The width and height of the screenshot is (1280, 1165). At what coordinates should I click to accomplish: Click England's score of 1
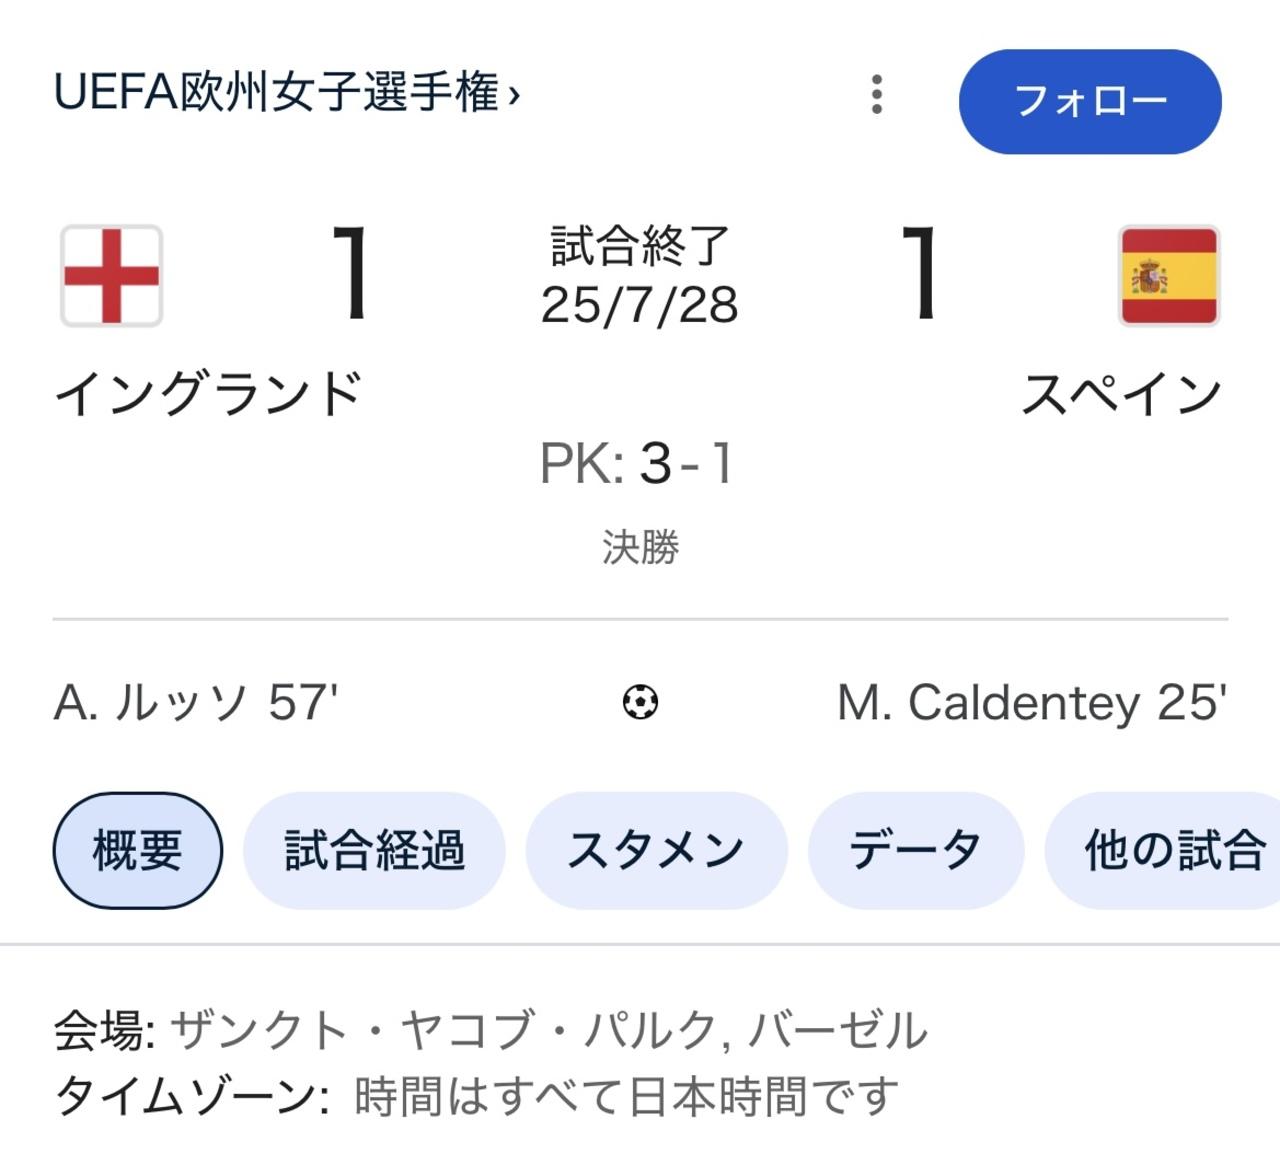pyautogui.click(x=351, y=273)
